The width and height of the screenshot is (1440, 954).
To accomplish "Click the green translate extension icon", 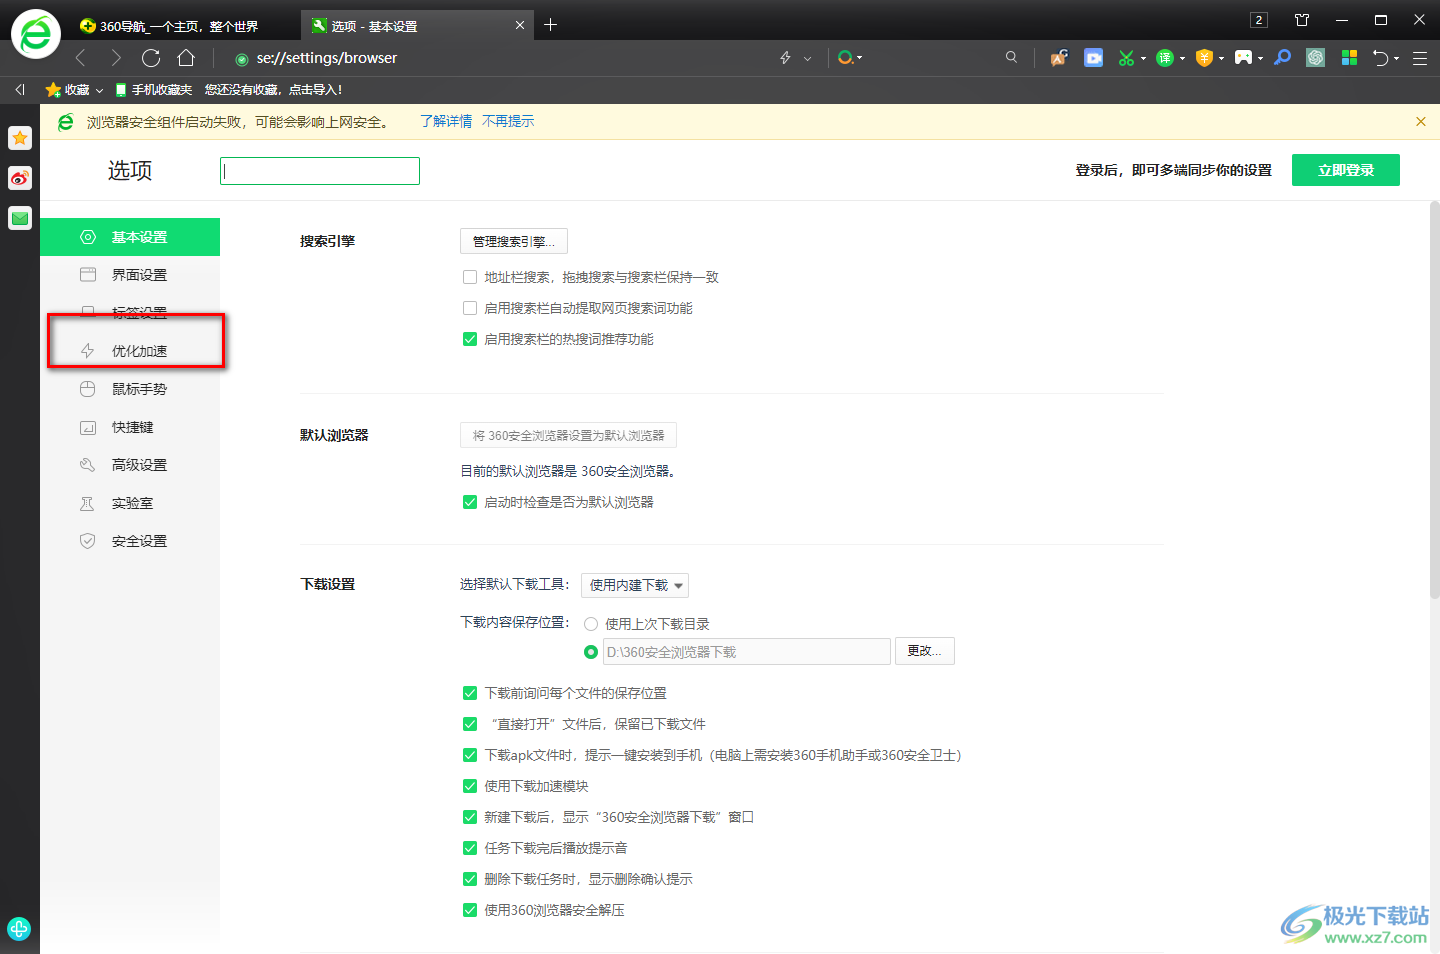I will [x=1165, y=58].
